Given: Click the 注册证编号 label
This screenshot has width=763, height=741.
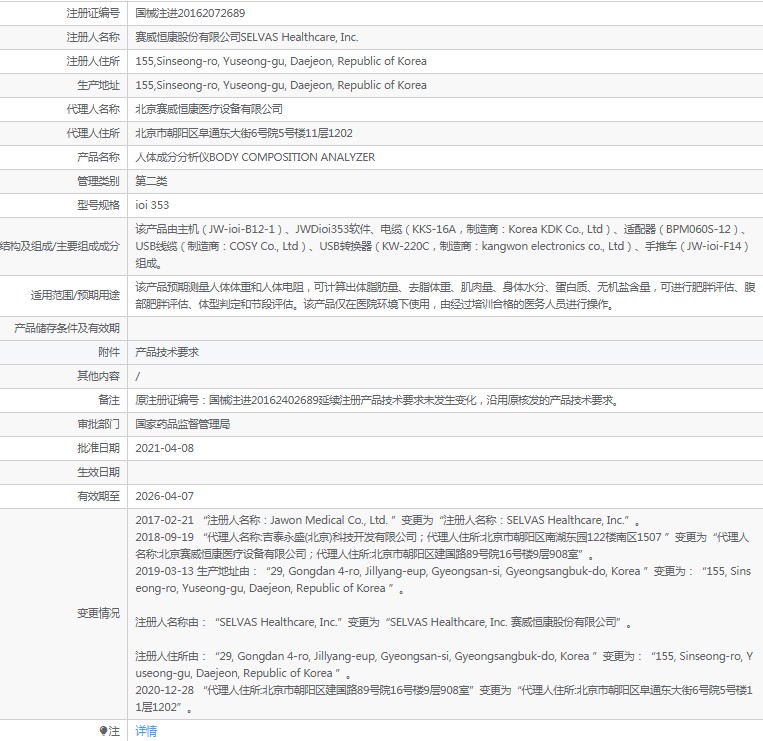Looking at the screenshot, I should click(93, 13).
